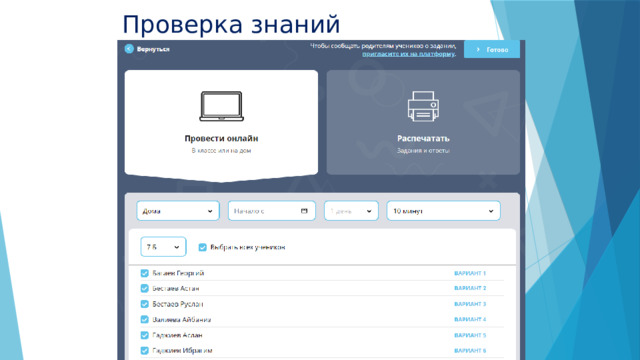Click the ВАРИАНТ 4 link
The image size is (640, 360).
tap(470, 319)
